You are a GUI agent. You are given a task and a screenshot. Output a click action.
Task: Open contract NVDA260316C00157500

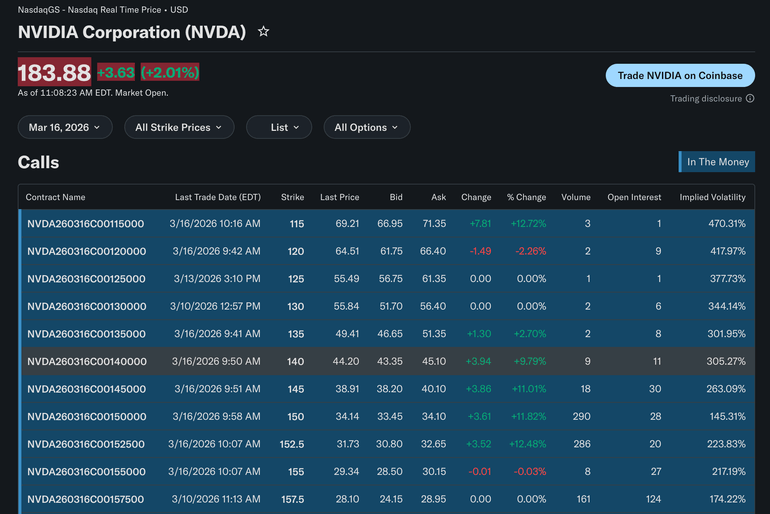click(x=86, y=499)
